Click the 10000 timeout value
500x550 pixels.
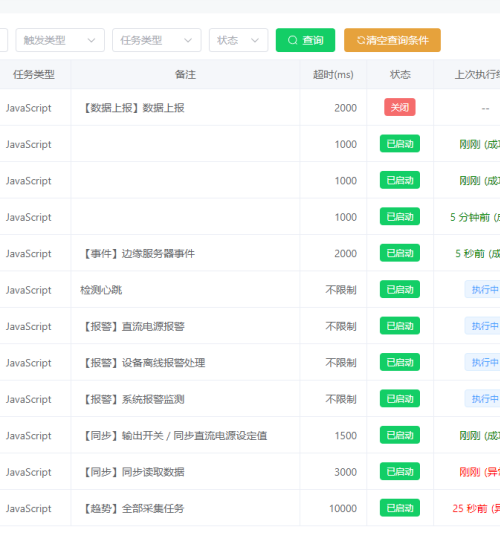[x=343, y=509]
